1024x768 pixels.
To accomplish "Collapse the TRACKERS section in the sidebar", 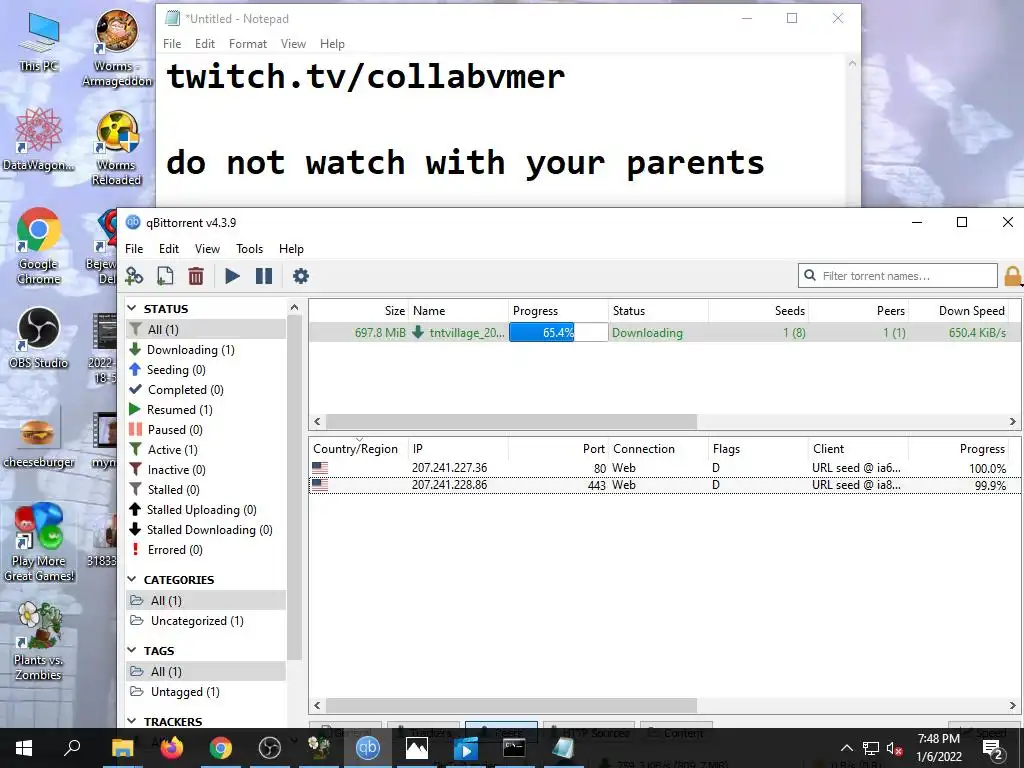I will [x=133, y=722].
